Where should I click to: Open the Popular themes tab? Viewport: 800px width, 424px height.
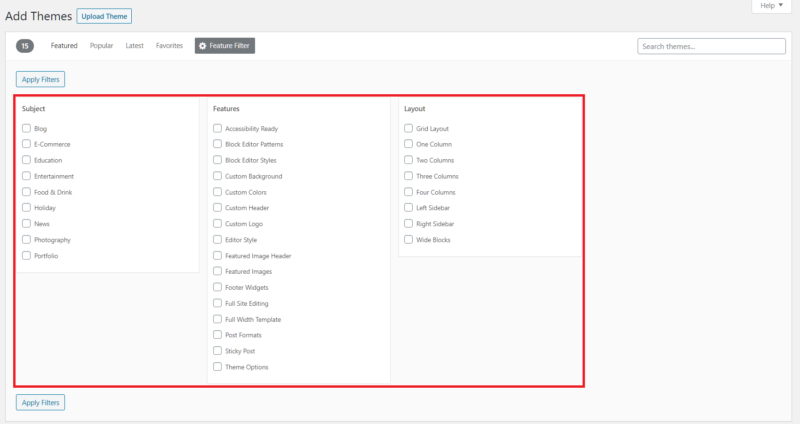coord(101,45)
